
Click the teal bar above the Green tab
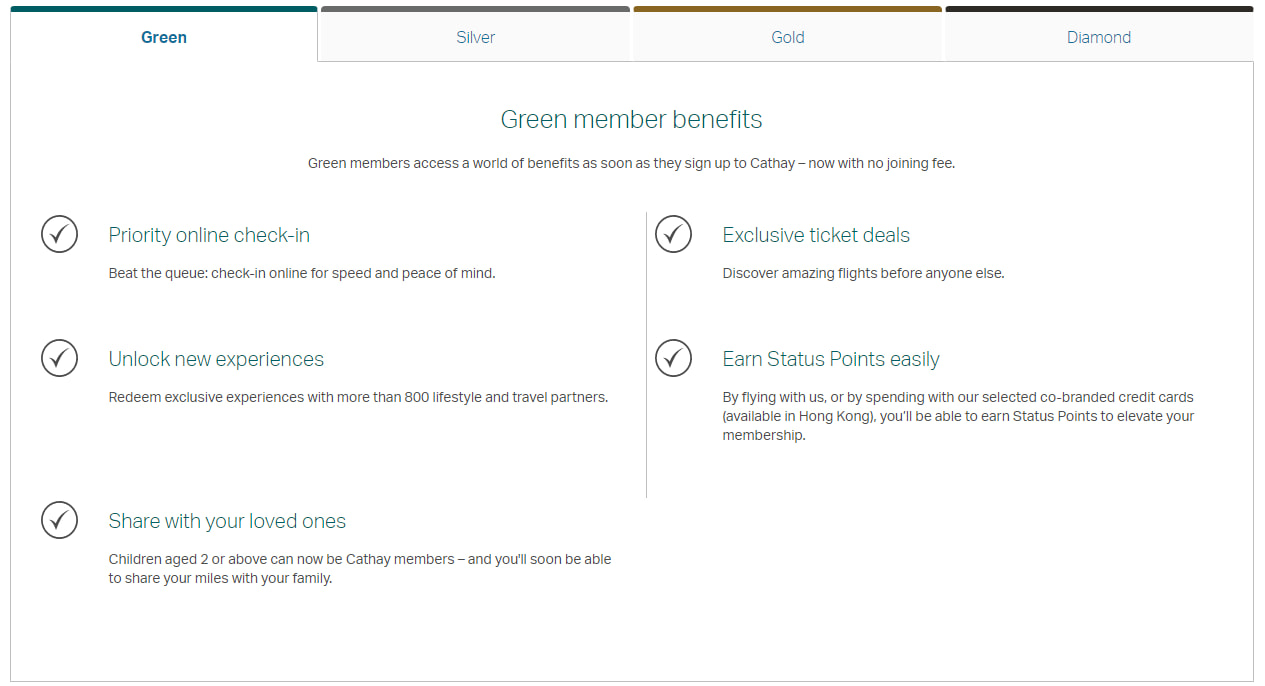tap(163, 7)
